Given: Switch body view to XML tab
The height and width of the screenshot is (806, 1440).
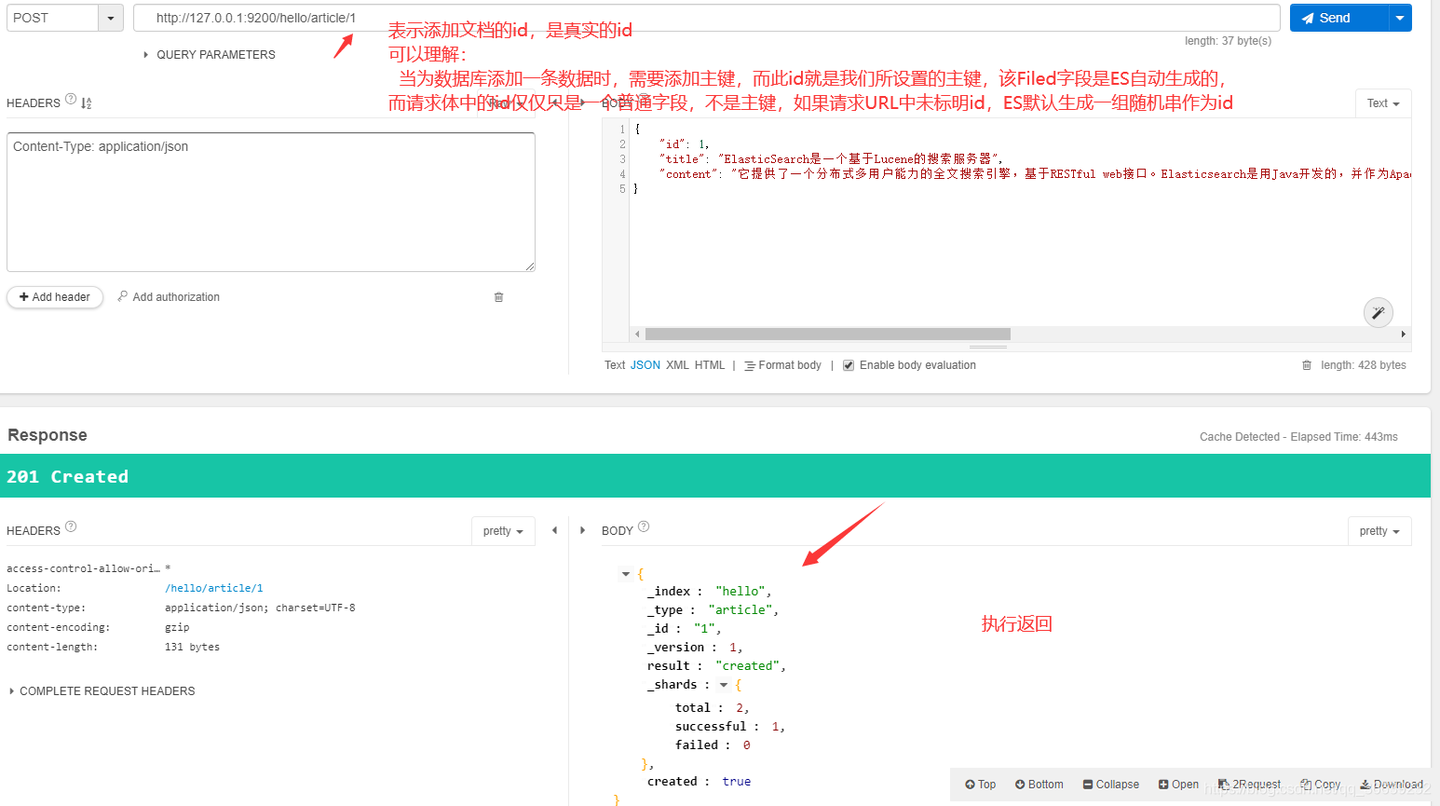Looking at the screenshot, I should click(x=677, y=365).
